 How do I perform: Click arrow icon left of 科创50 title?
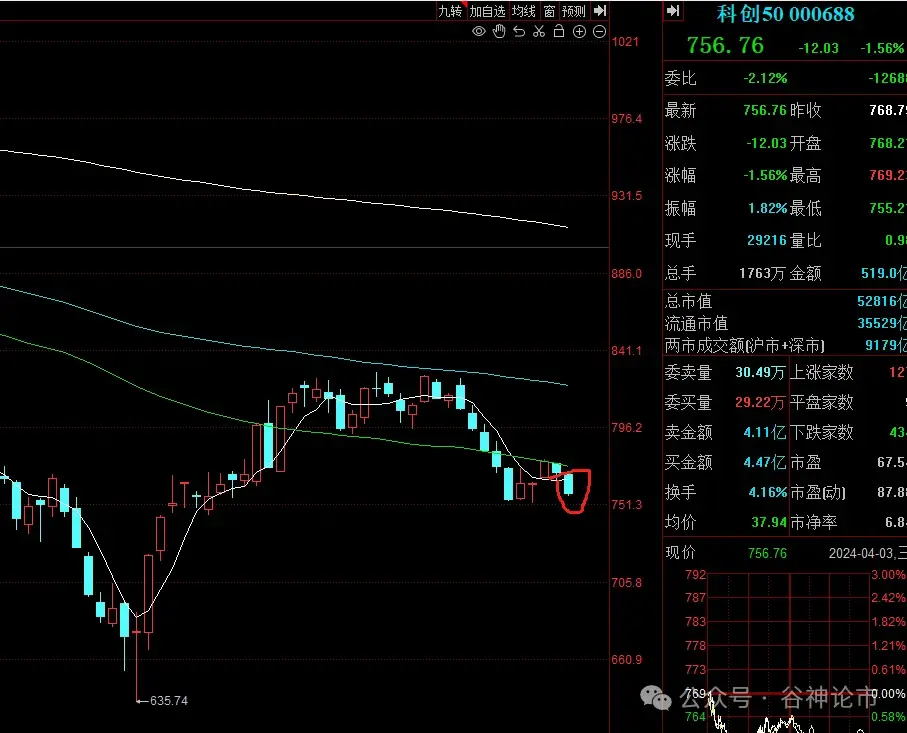673,11
